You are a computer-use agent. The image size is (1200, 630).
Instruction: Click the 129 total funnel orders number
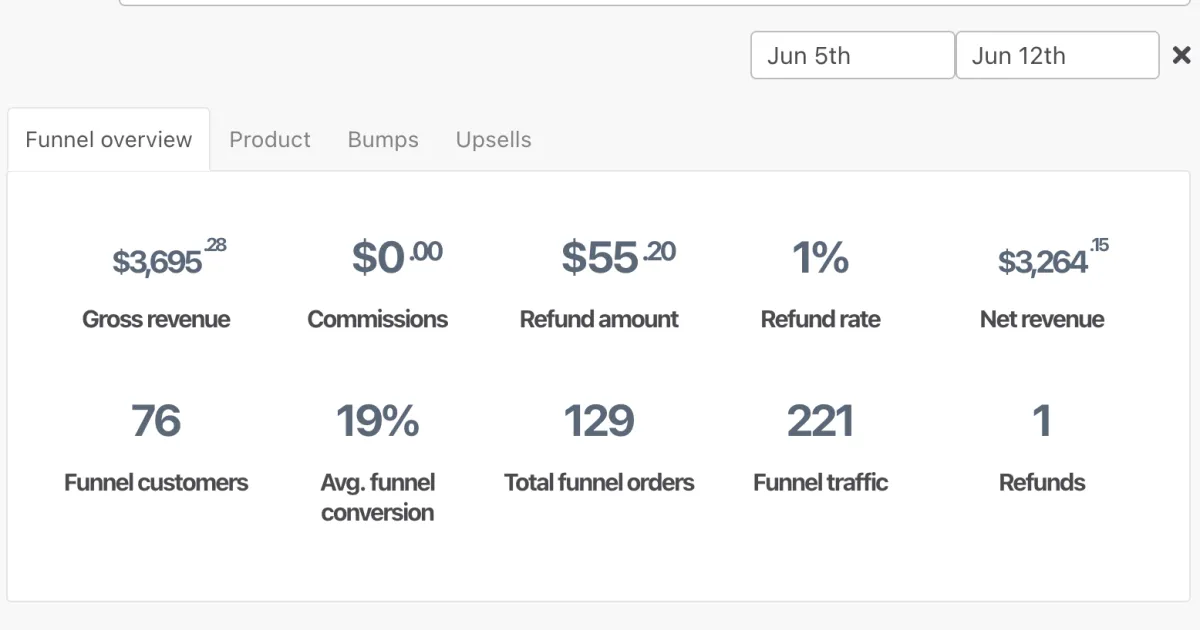(599, 421)
